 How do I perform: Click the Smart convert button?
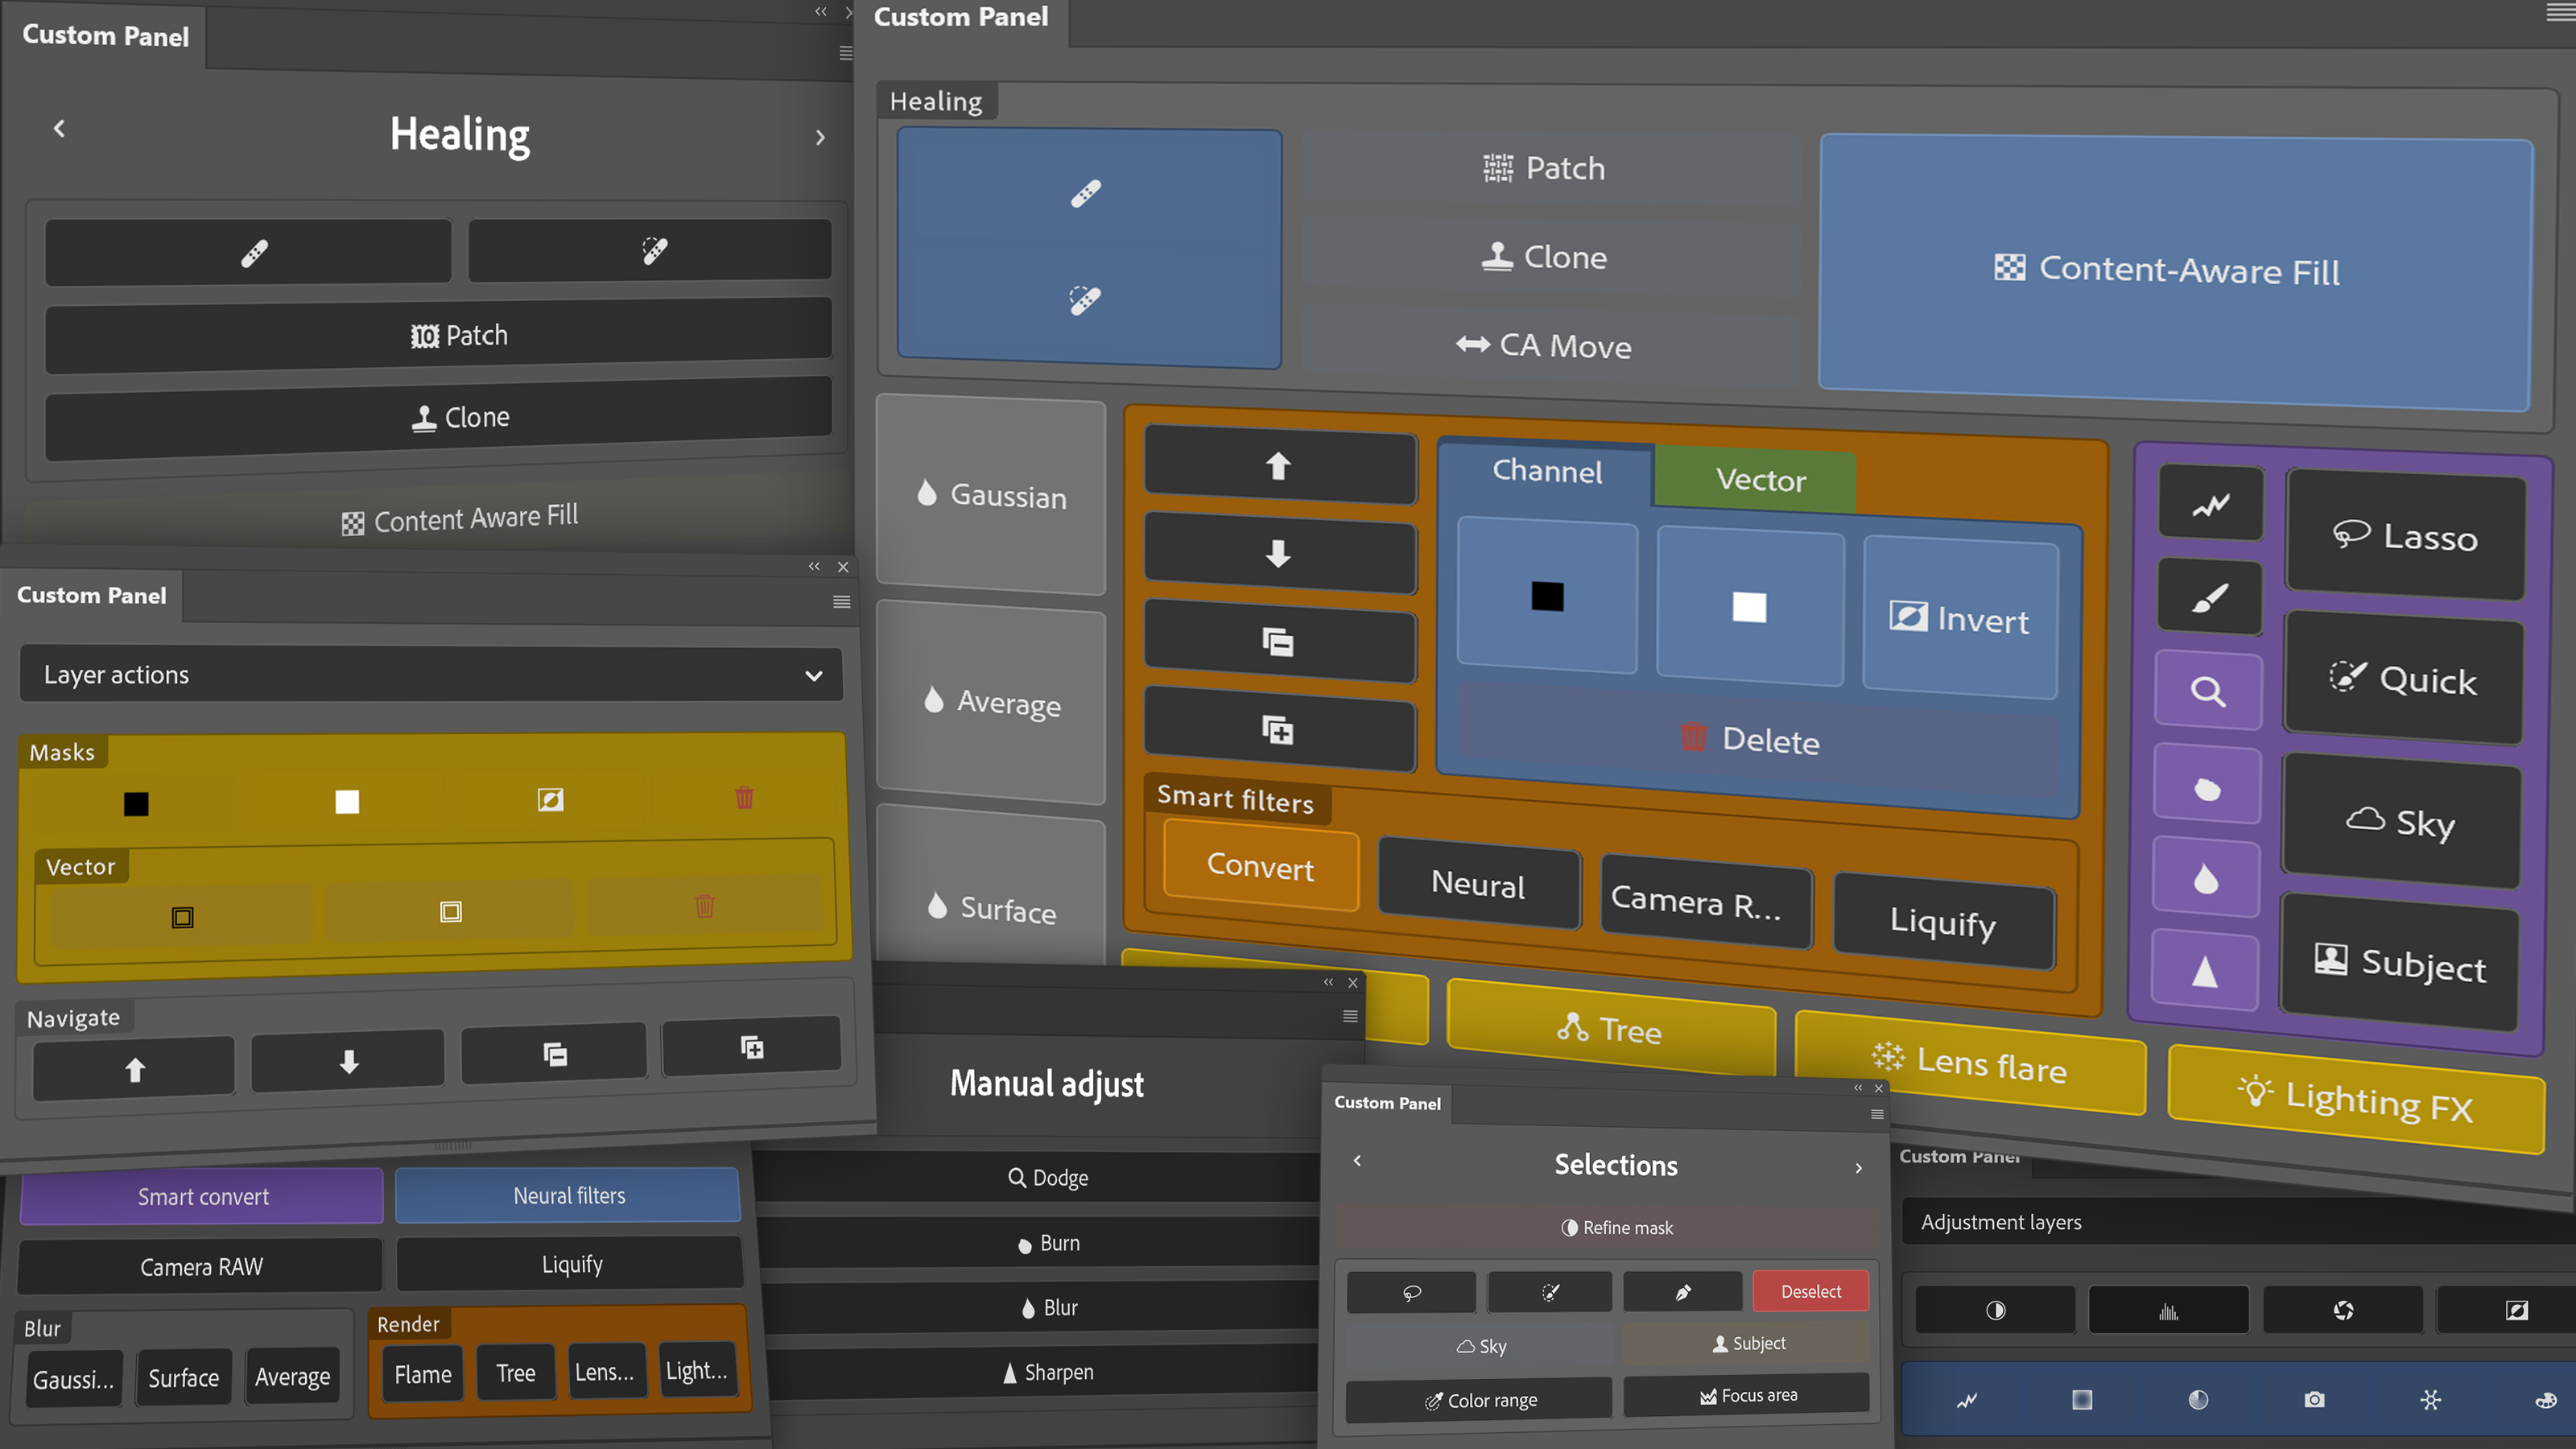203,1197
